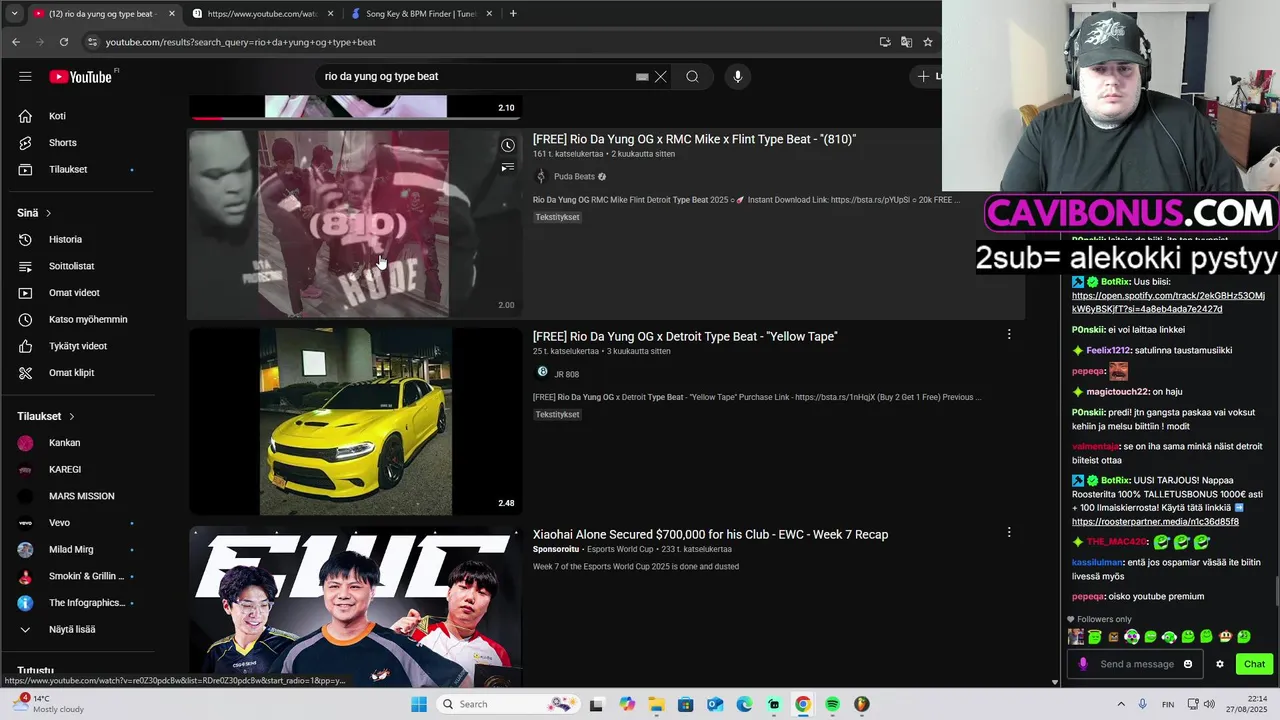Image resolution: width=1280 pixels, height=720 pixels.
Task: Clear the search query with the X
Action: tap(660, 77)
